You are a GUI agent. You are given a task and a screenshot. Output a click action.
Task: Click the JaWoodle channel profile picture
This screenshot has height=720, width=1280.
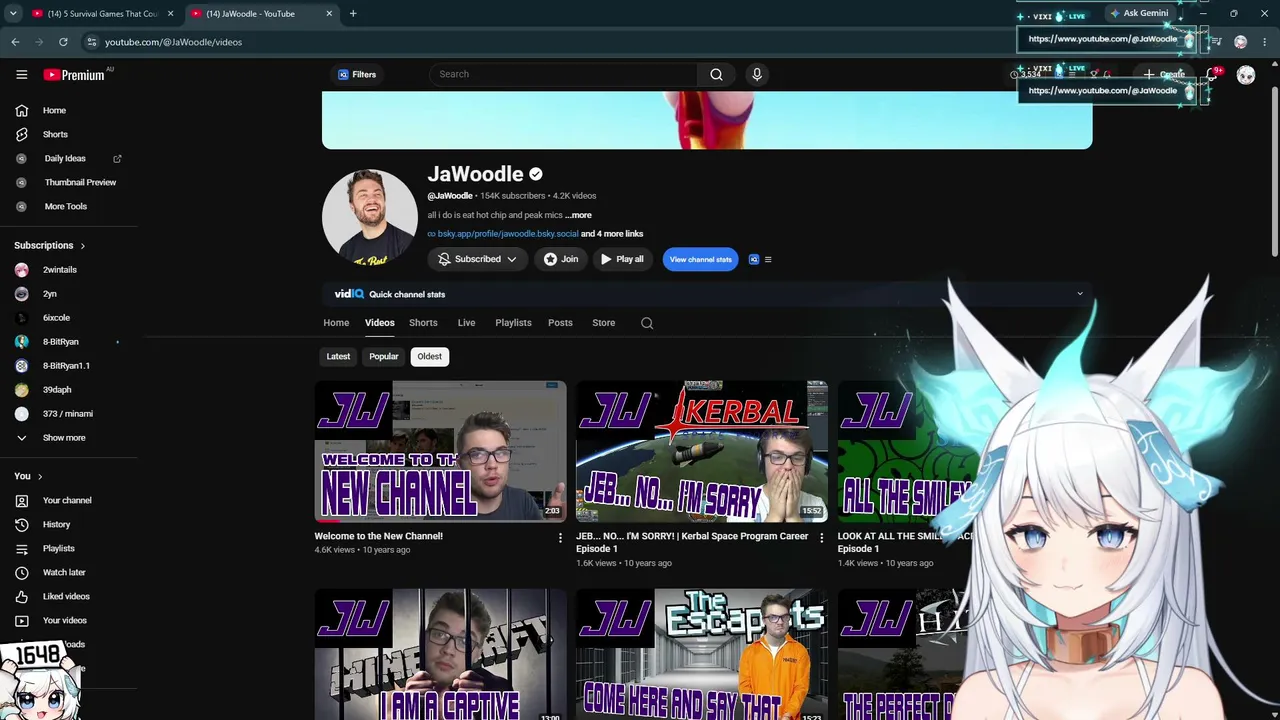369,217
